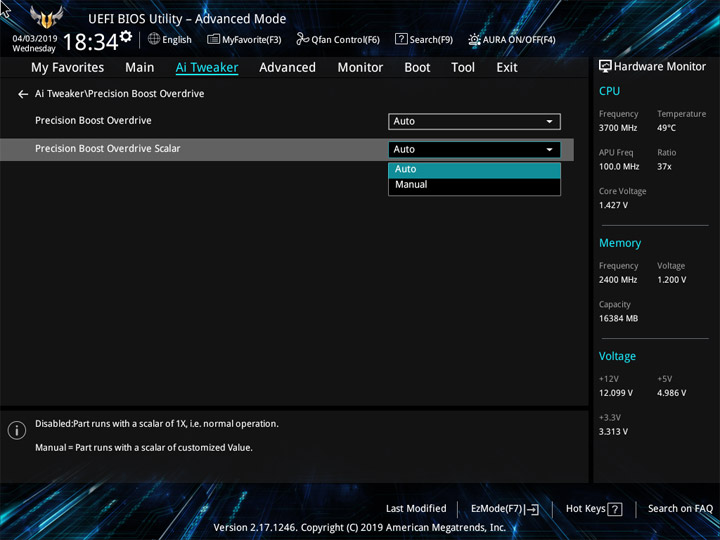The height and width of the screenshot is (540, 720).
Task: Click the EzMode exit arrow icon
Action: (532, 509)
